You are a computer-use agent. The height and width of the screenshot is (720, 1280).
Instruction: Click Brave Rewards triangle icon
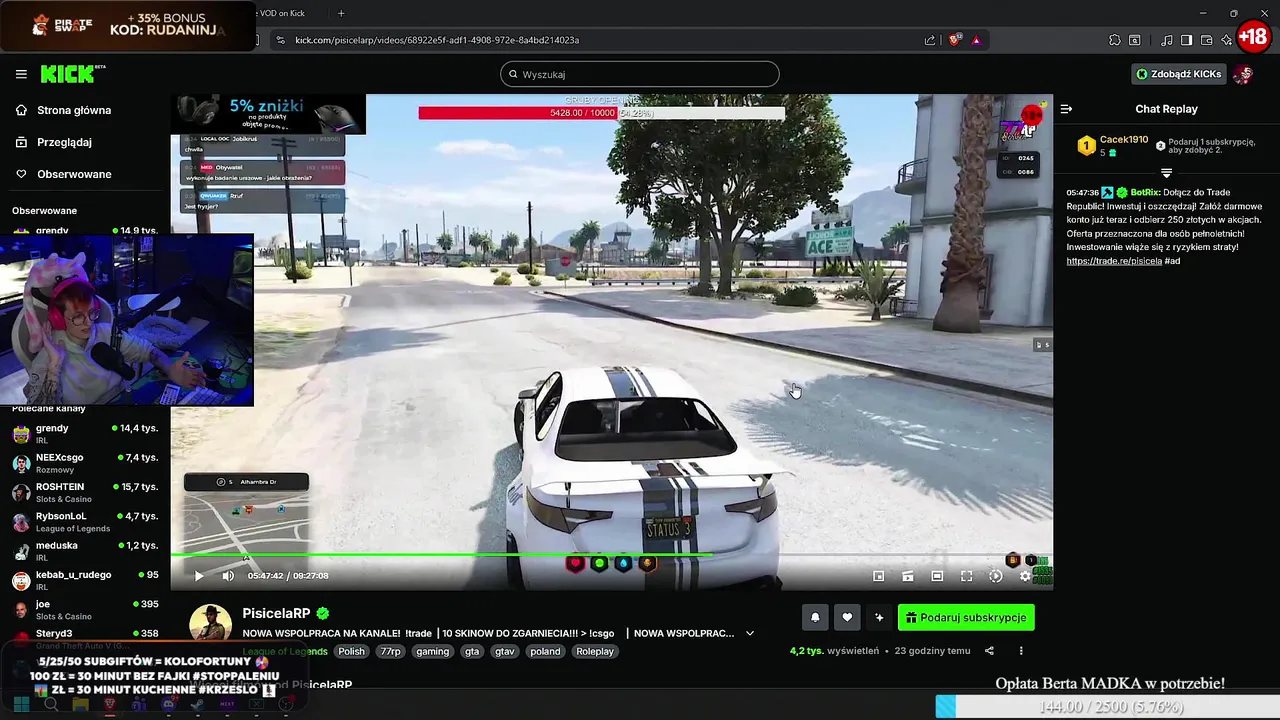976,40
